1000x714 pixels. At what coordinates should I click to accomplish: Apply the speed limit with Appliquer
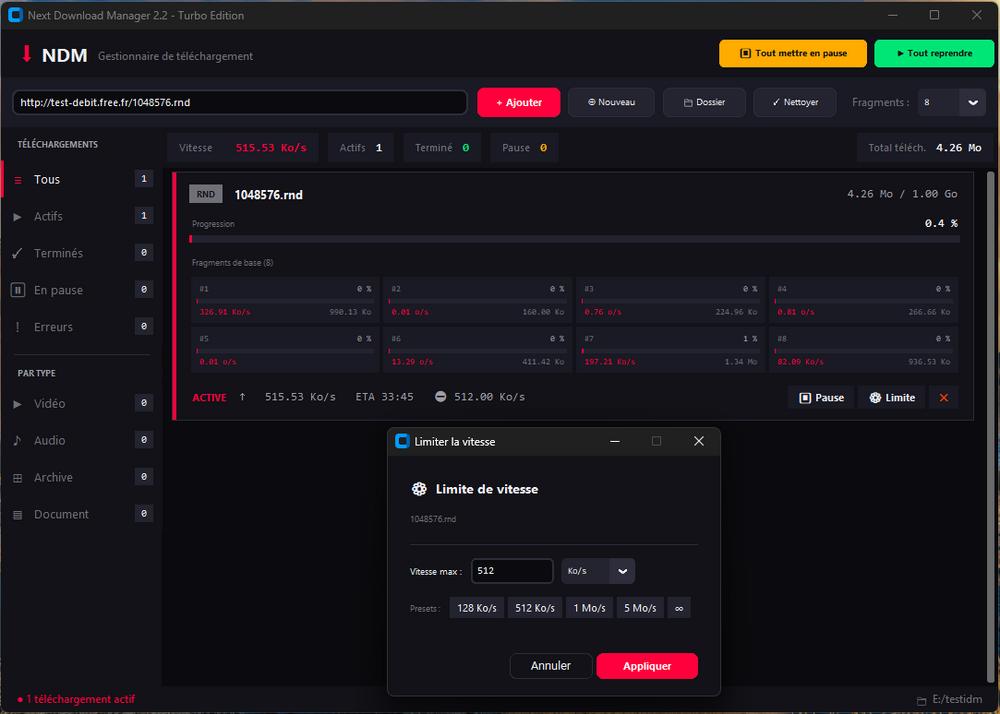[647, 666]
